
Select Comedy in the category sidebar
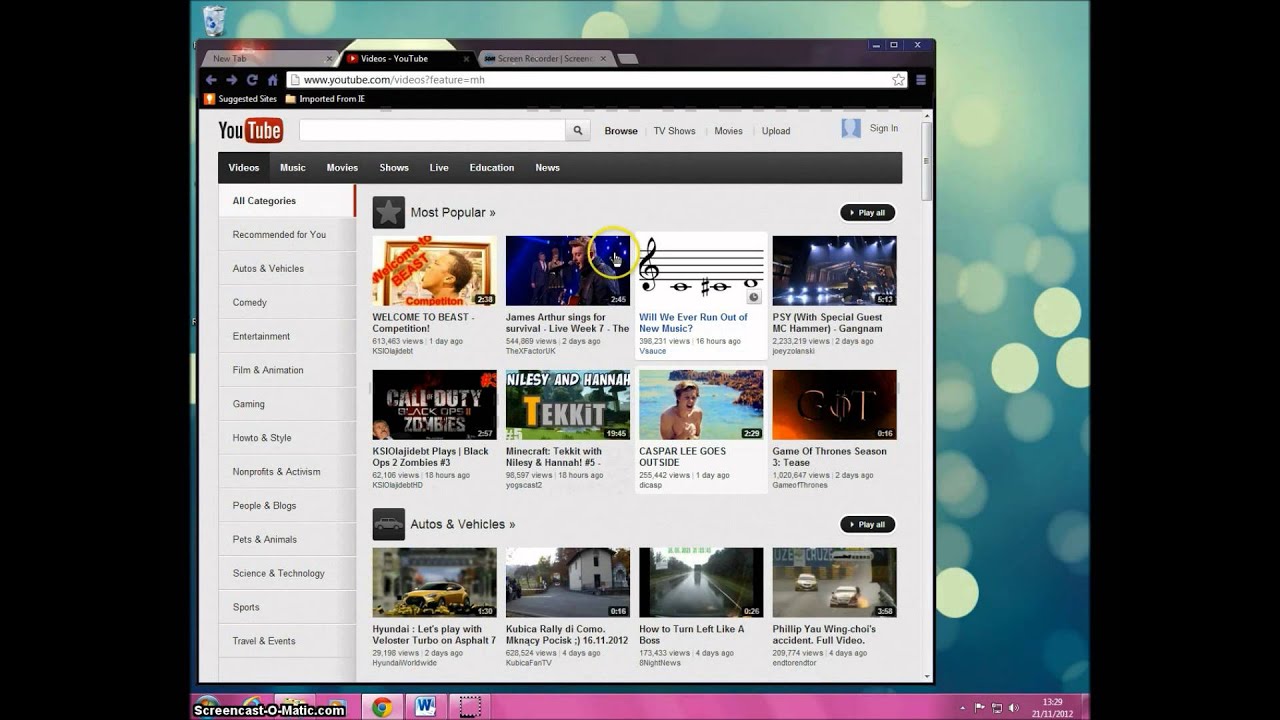[287, 302]
